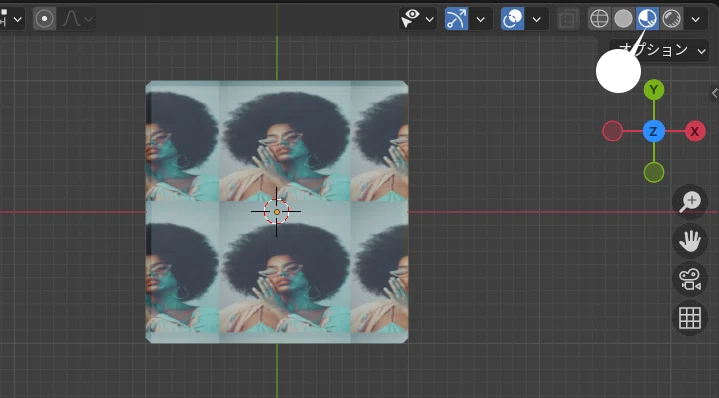The image size is (719, 398).
Task: Toggle camera view button
Action: (690, 279)
